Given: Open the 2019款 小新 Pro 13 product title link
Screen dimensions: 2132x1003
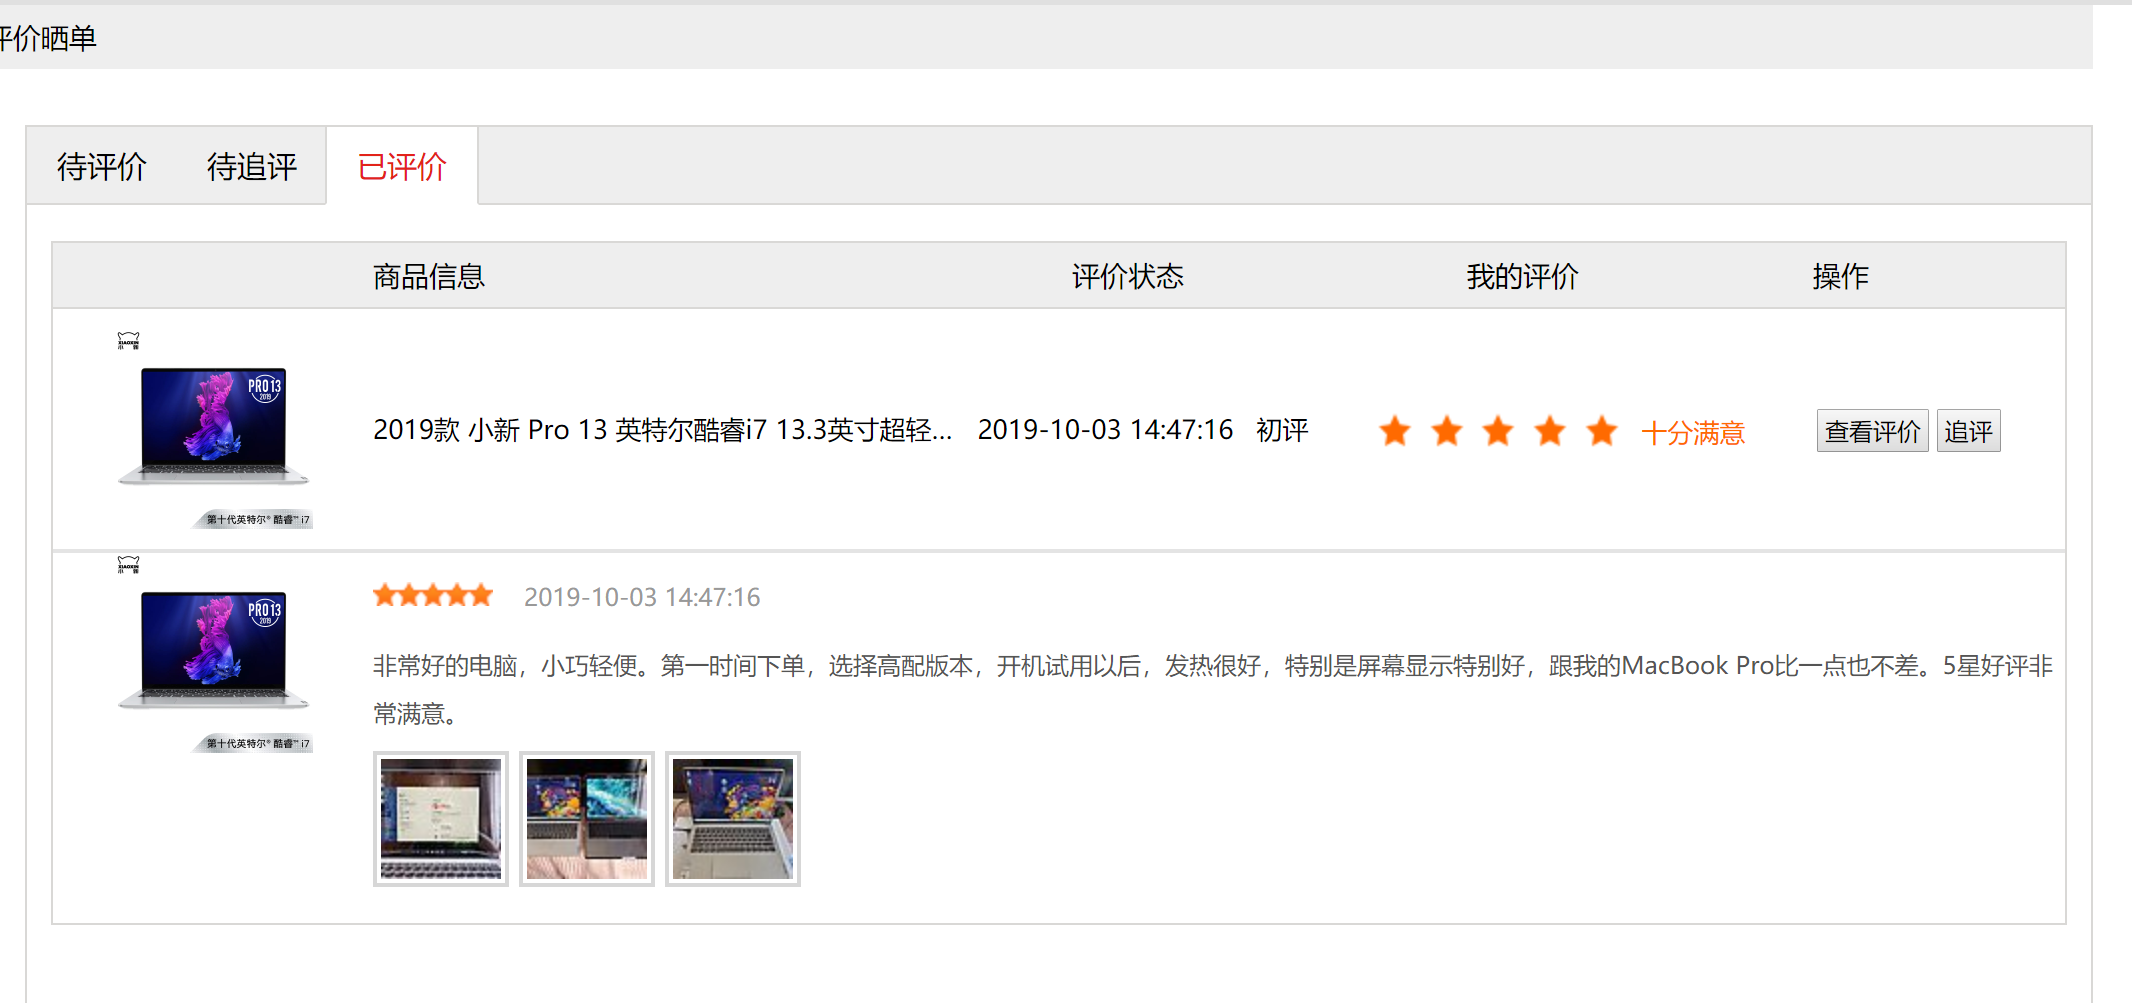Looking at the screenshot, I should (x=662, y=430).
